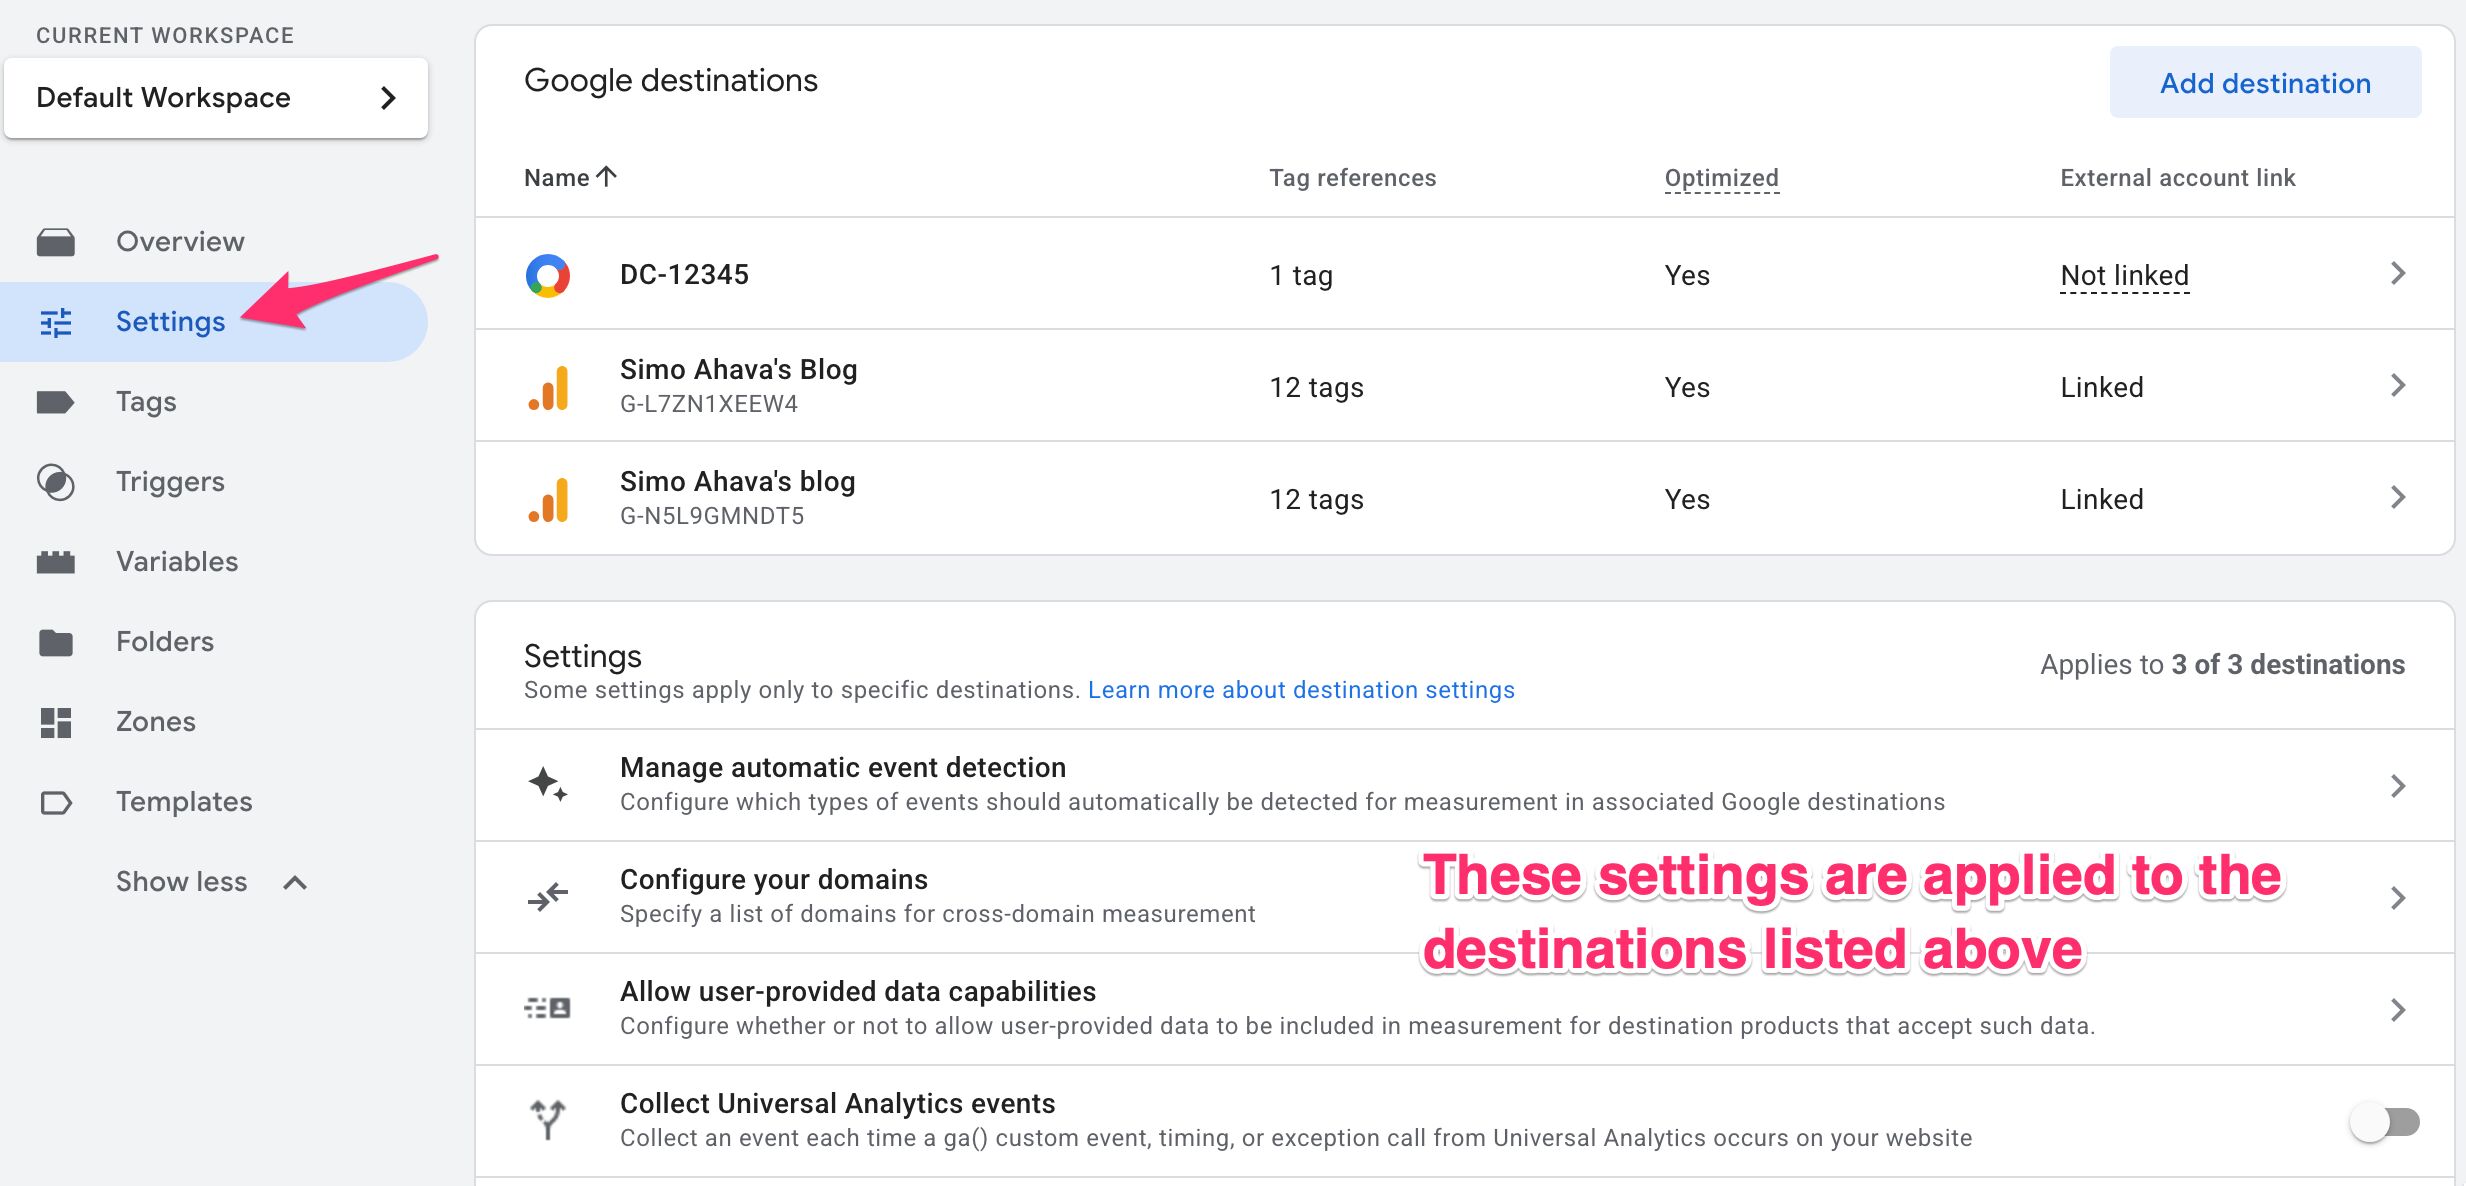Image resolution: width=2466 pixels, height=1186 pixels.
Task: Collapse sidebar with Show less
Action: point(212,882)
